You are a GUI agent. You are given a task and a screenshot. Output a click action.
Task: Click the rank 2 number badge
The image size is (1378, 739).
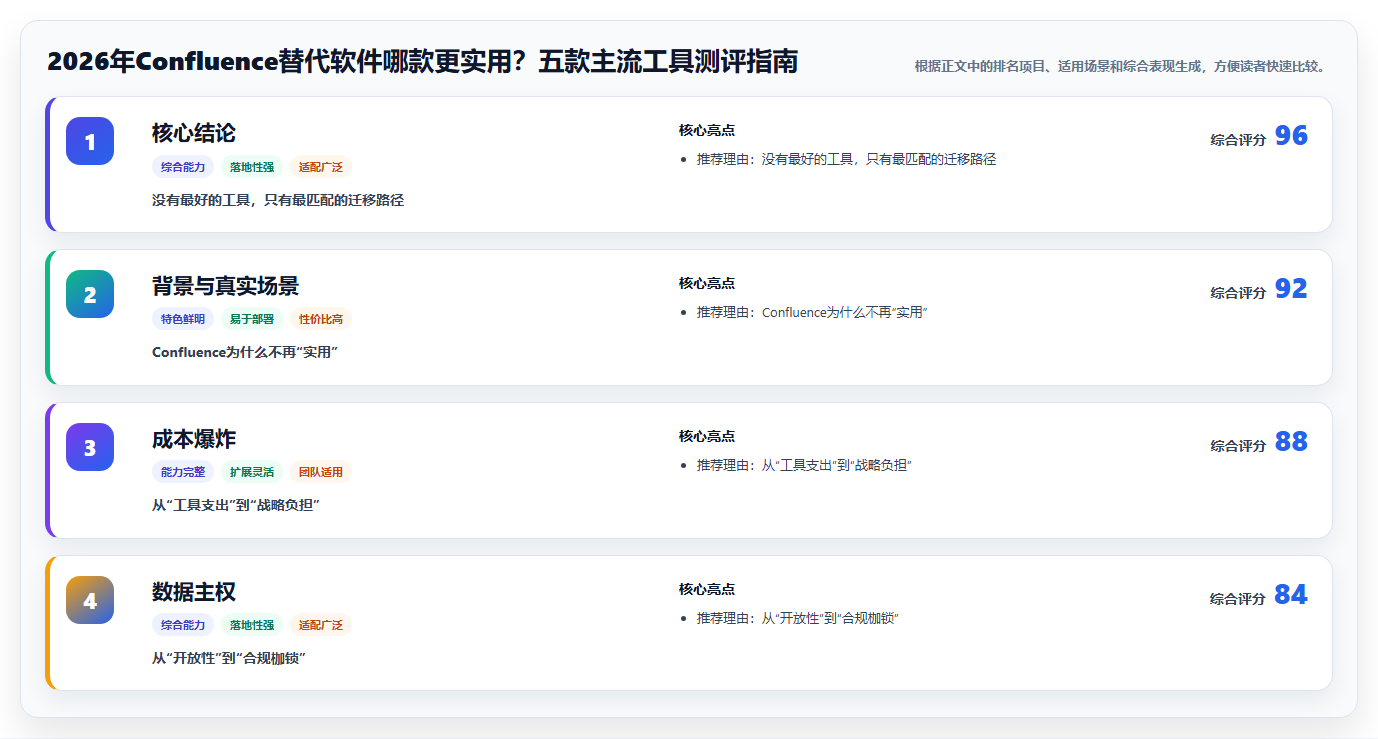(x=90, y=294)
